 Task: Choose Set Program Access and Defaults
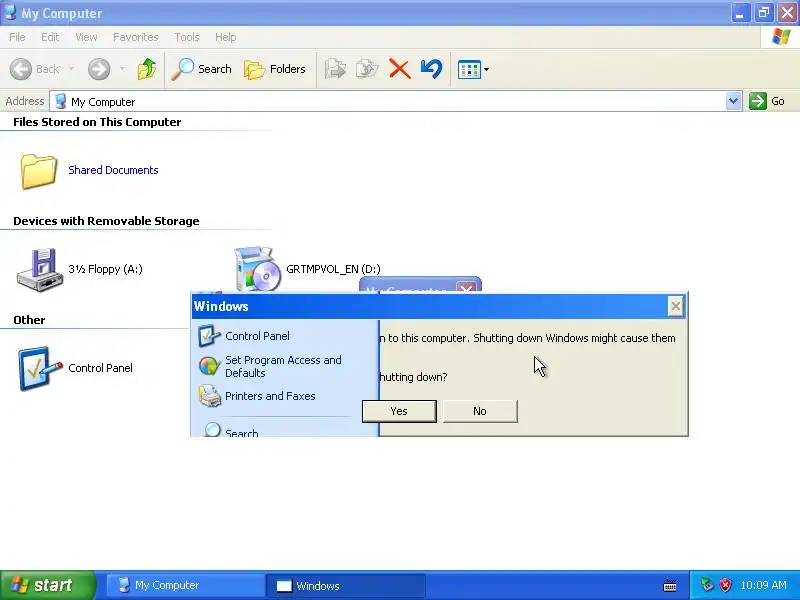(x=270, y=366)
